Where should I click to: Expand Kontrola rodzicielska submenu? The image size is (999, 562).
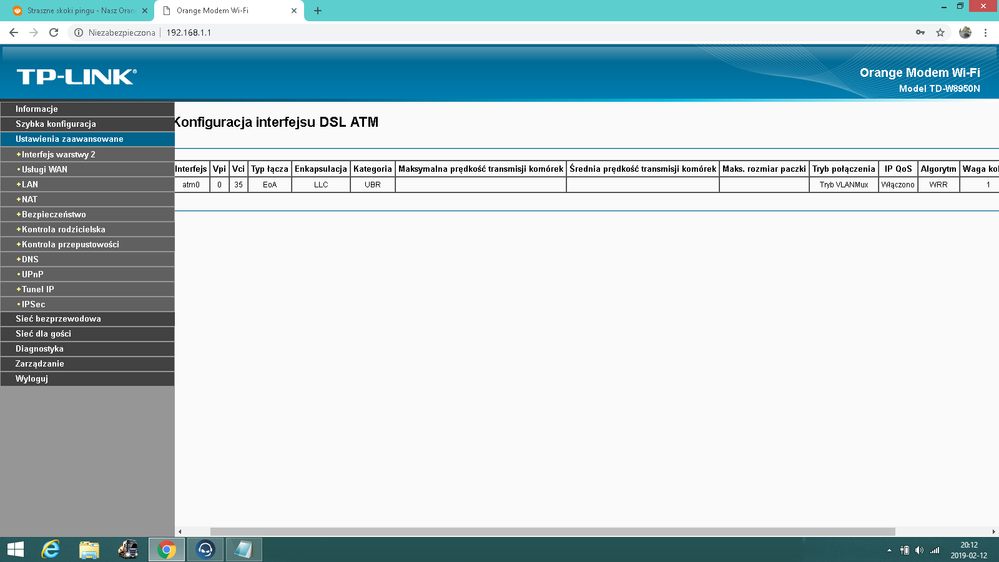tap(87, 229)
